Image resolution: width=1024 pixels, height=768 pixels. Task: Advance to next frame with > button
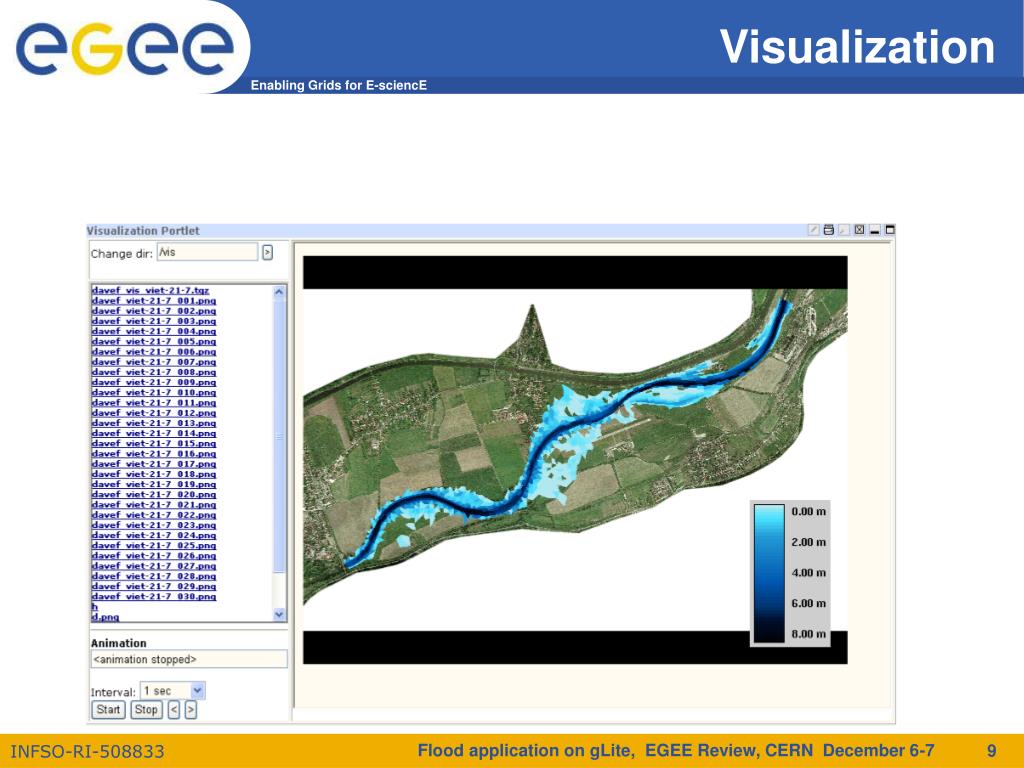pos(191,710)
